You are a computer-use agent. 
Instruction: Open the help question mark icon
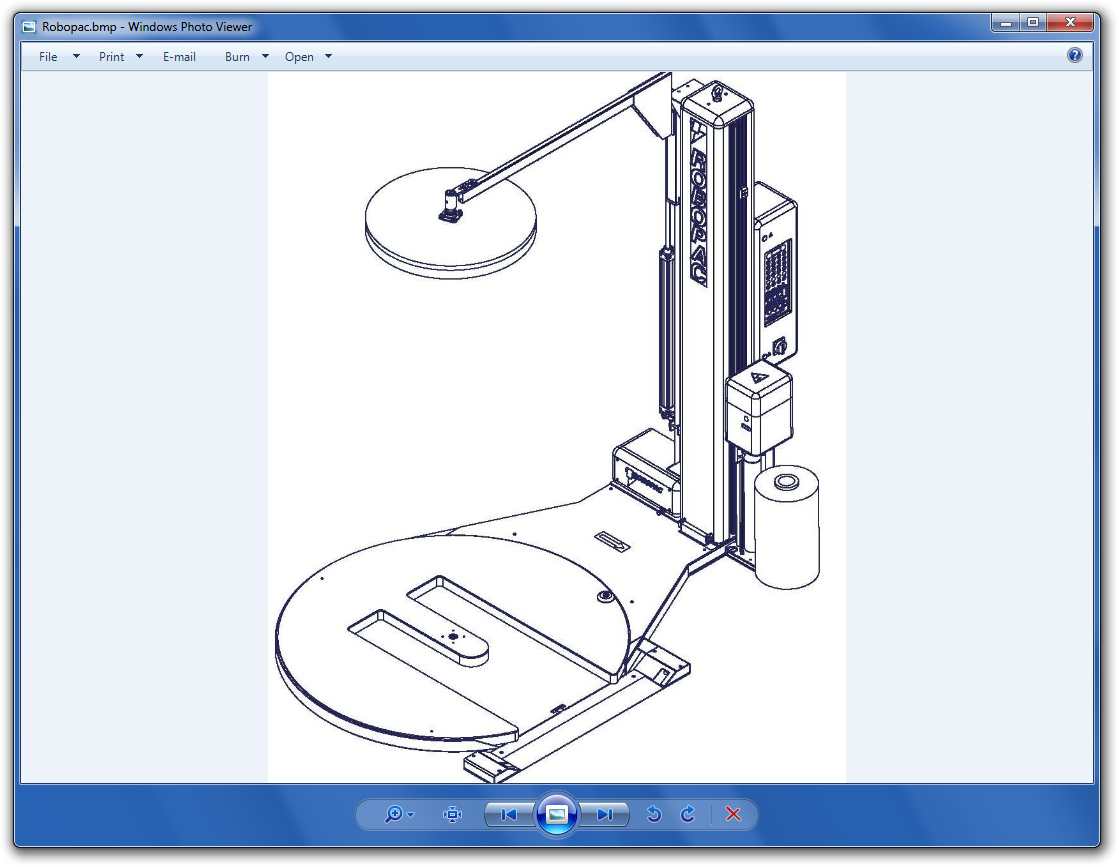coord(1075,56)
